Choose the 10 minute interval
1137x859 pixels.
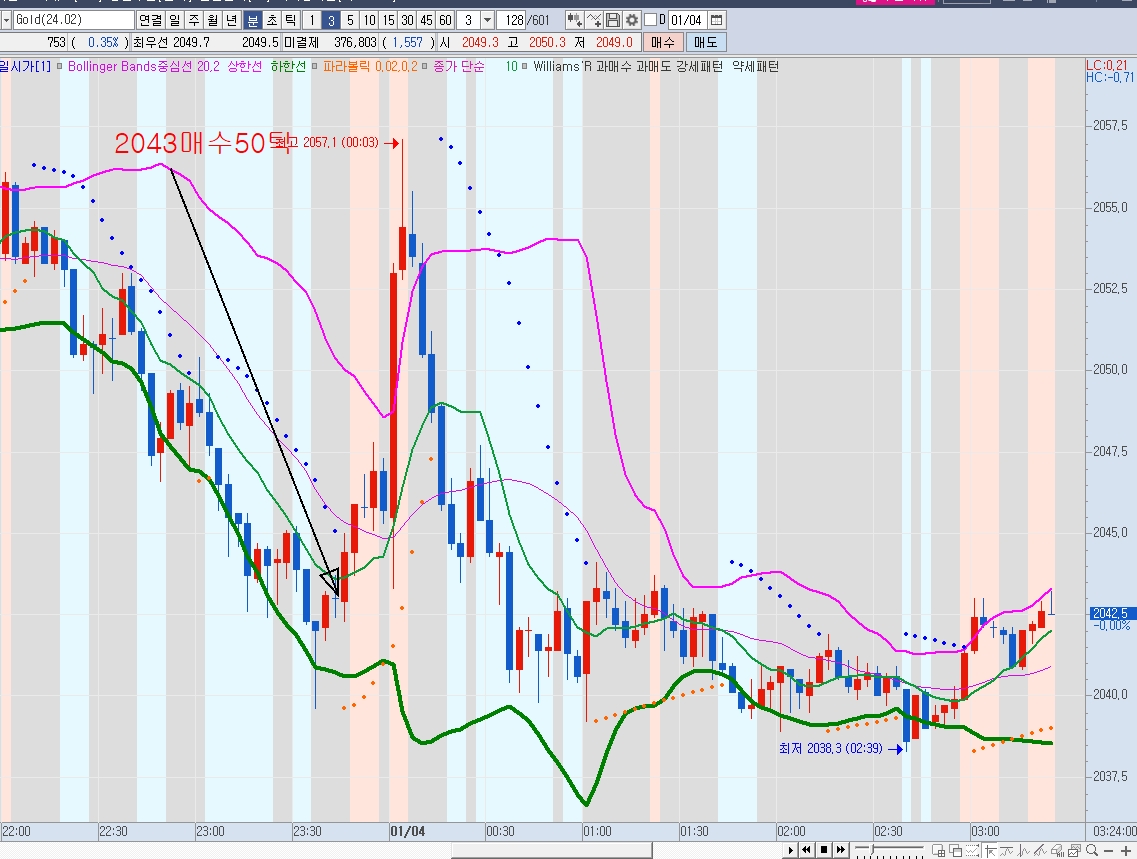coord(369,20)
